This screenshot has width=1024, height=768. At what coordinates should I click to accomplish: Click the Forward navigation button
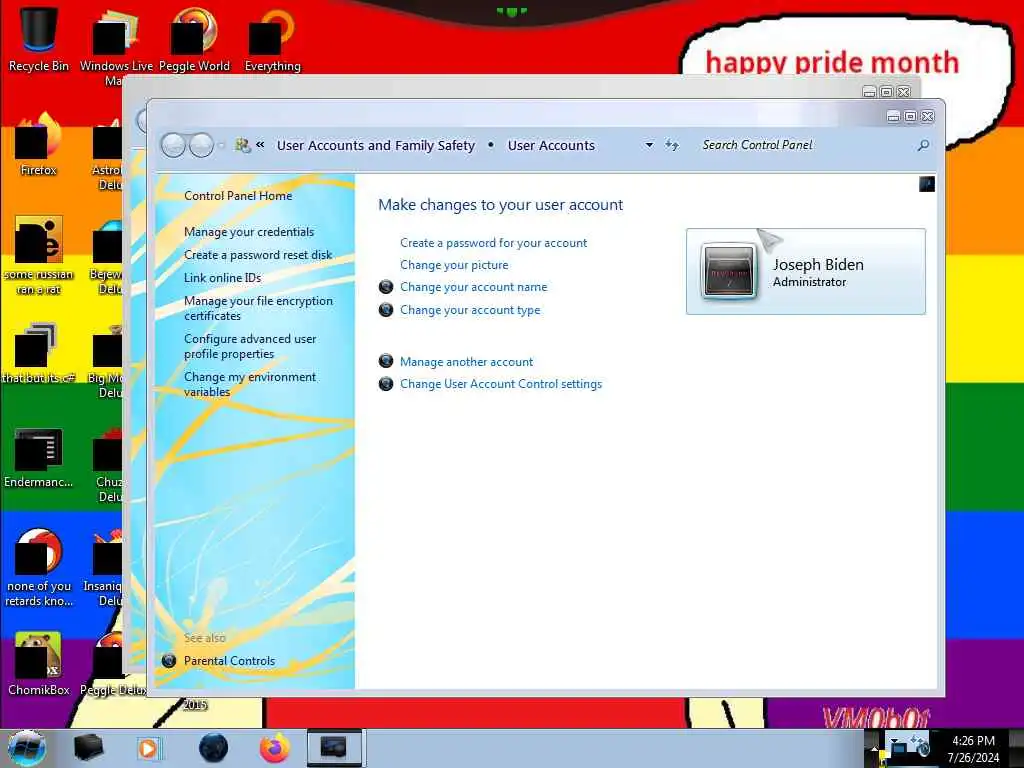tap(201, 145)
